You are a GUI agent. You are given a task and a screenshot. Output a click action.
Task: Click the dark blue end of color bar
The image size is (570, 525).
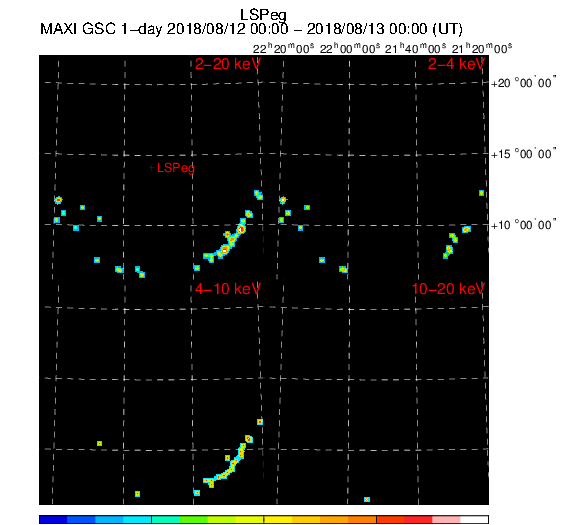click(x=53, y=519)
